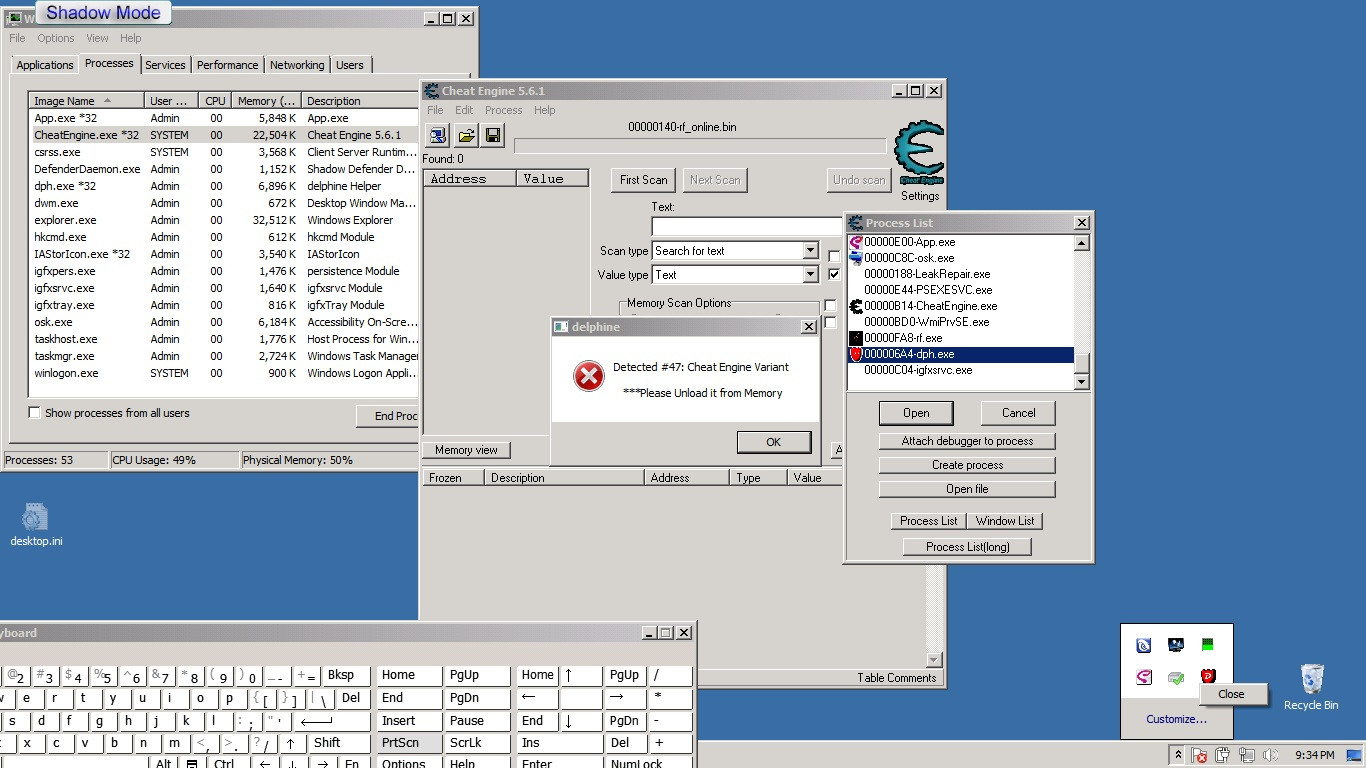Show hidden icons chevron in taskbar
This screenshot has width=1366, height=768.
tap(1178, 755)
